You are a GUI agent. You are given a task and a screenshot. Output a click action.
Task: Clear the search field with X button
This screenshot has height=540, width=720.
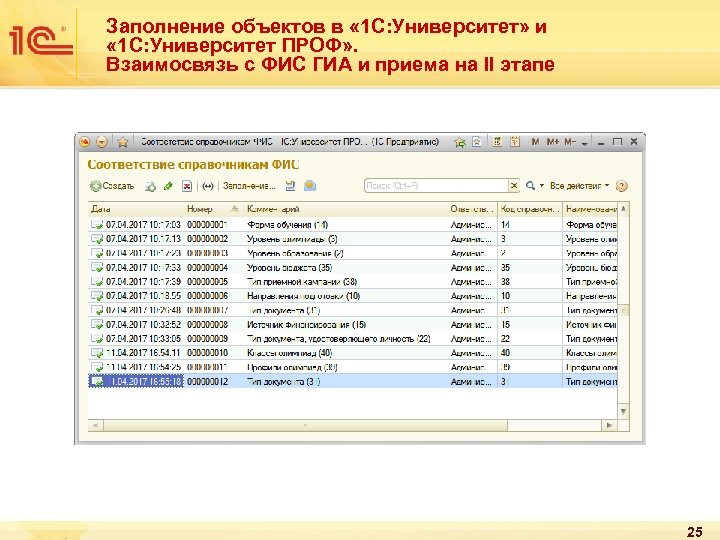point(514,186)
